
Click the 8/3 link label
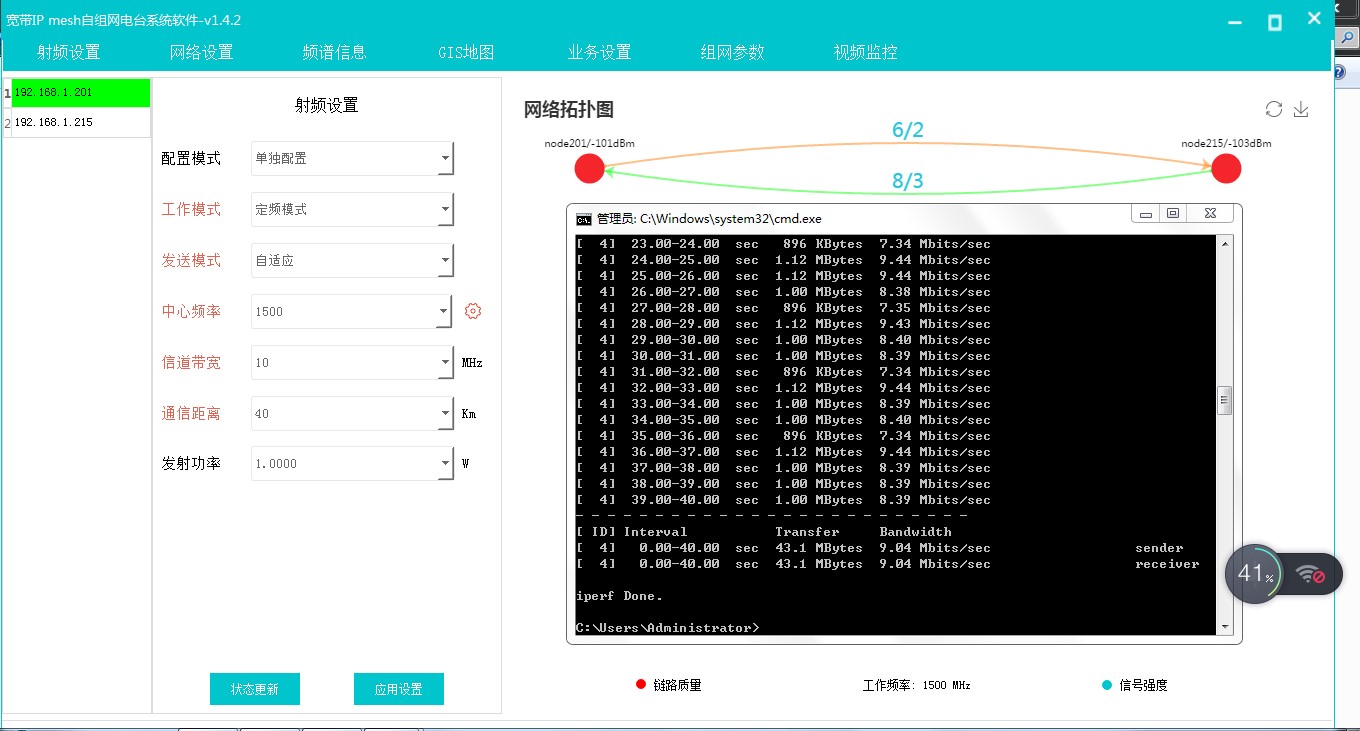coord(908,181)
